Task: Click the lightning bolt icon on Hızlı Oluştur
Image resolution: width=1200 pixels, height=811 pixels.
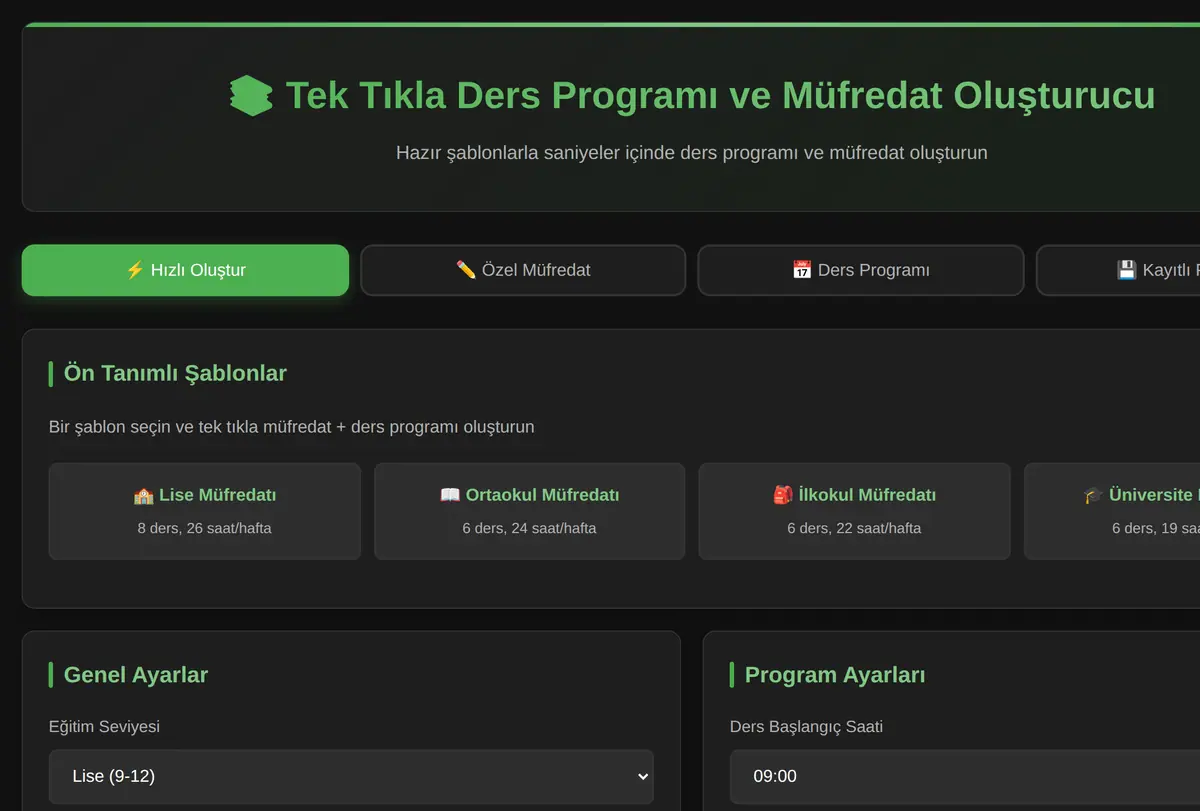Action: [x=135, y=270]
